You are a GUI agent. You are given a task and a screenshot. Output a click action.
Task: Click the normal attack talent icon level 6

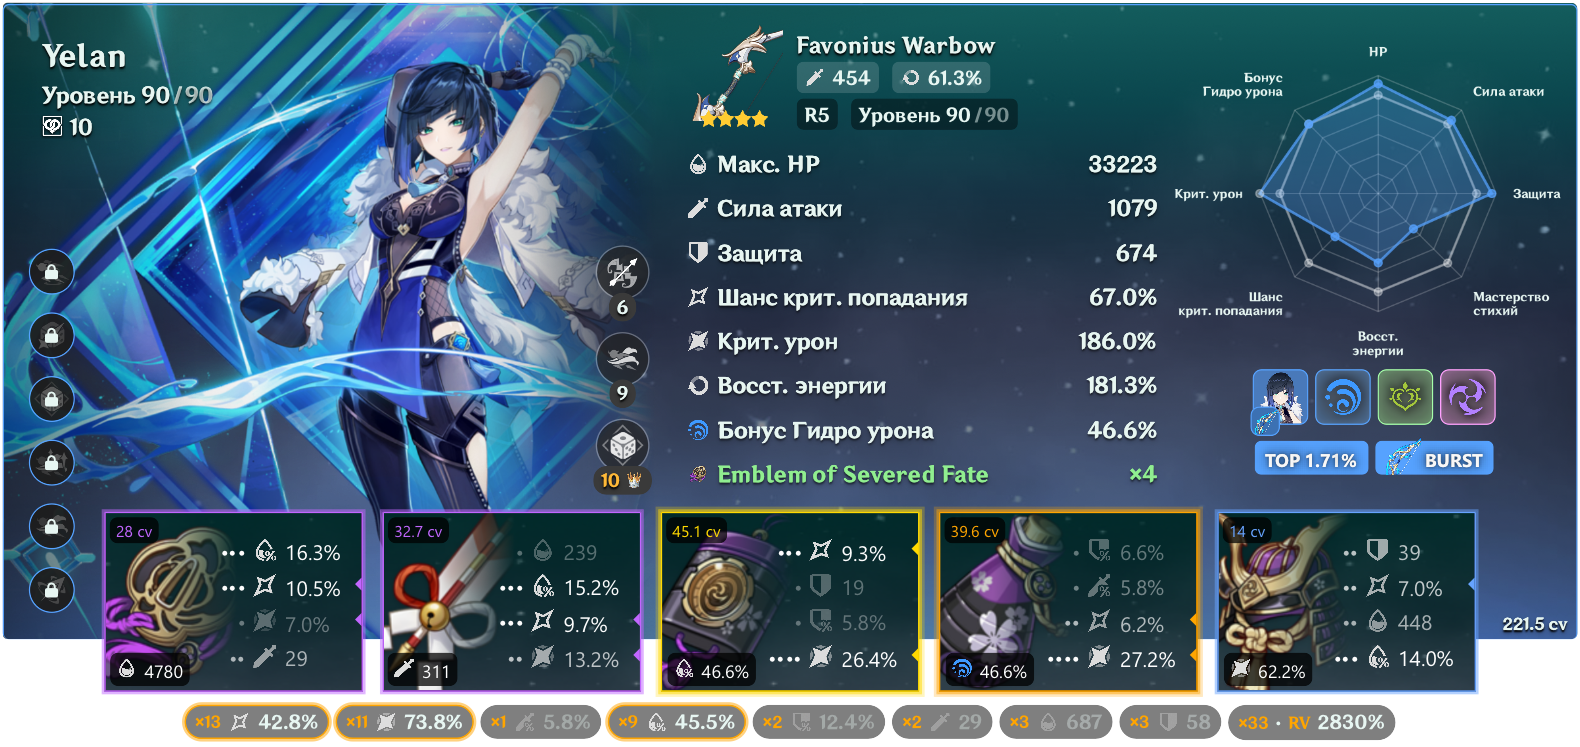click(x=622, y=272)
